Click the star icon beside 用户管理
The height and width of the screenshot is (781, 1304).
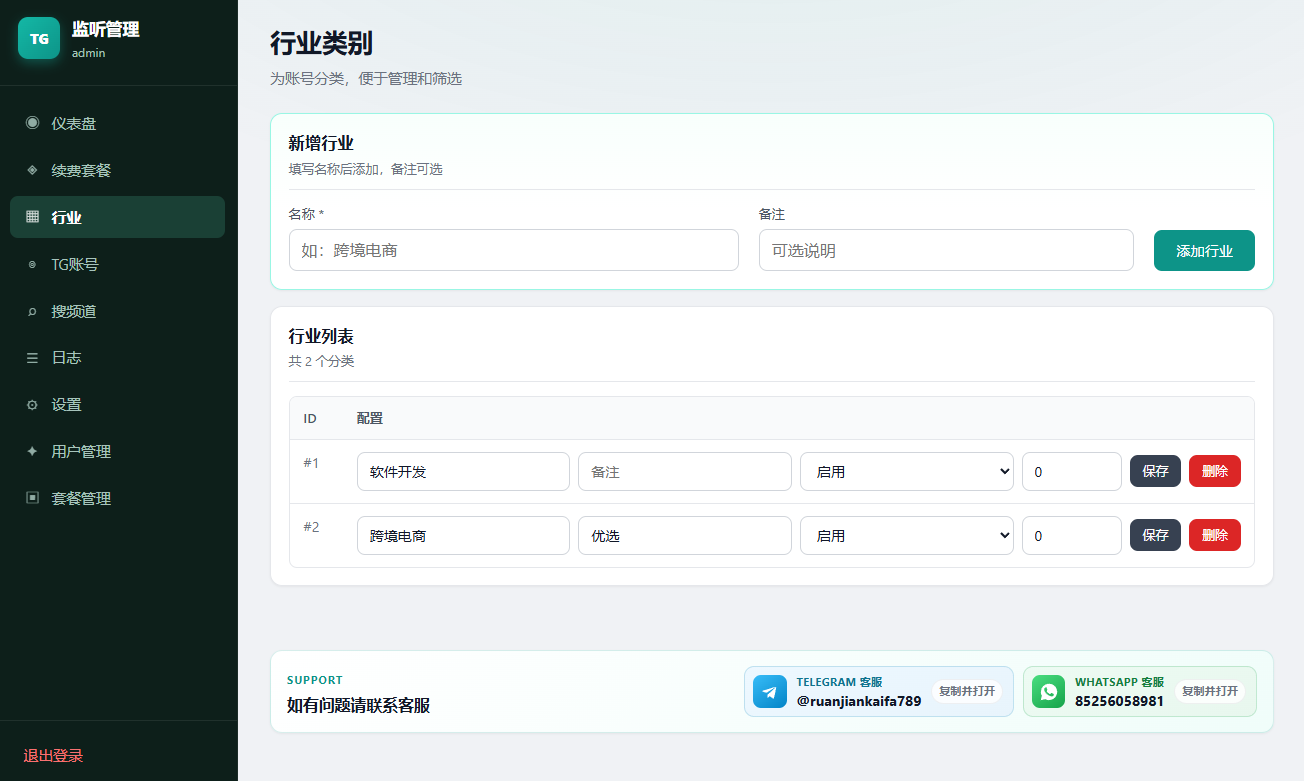pos(32,451)
